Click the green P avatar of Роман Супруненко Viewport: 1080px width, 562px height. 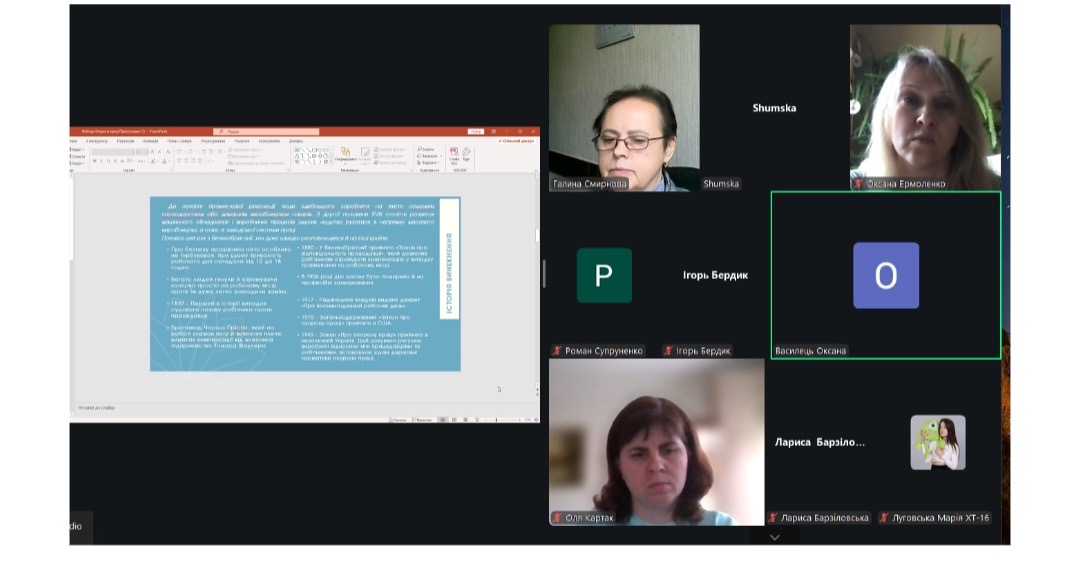[x=604, y=275]
